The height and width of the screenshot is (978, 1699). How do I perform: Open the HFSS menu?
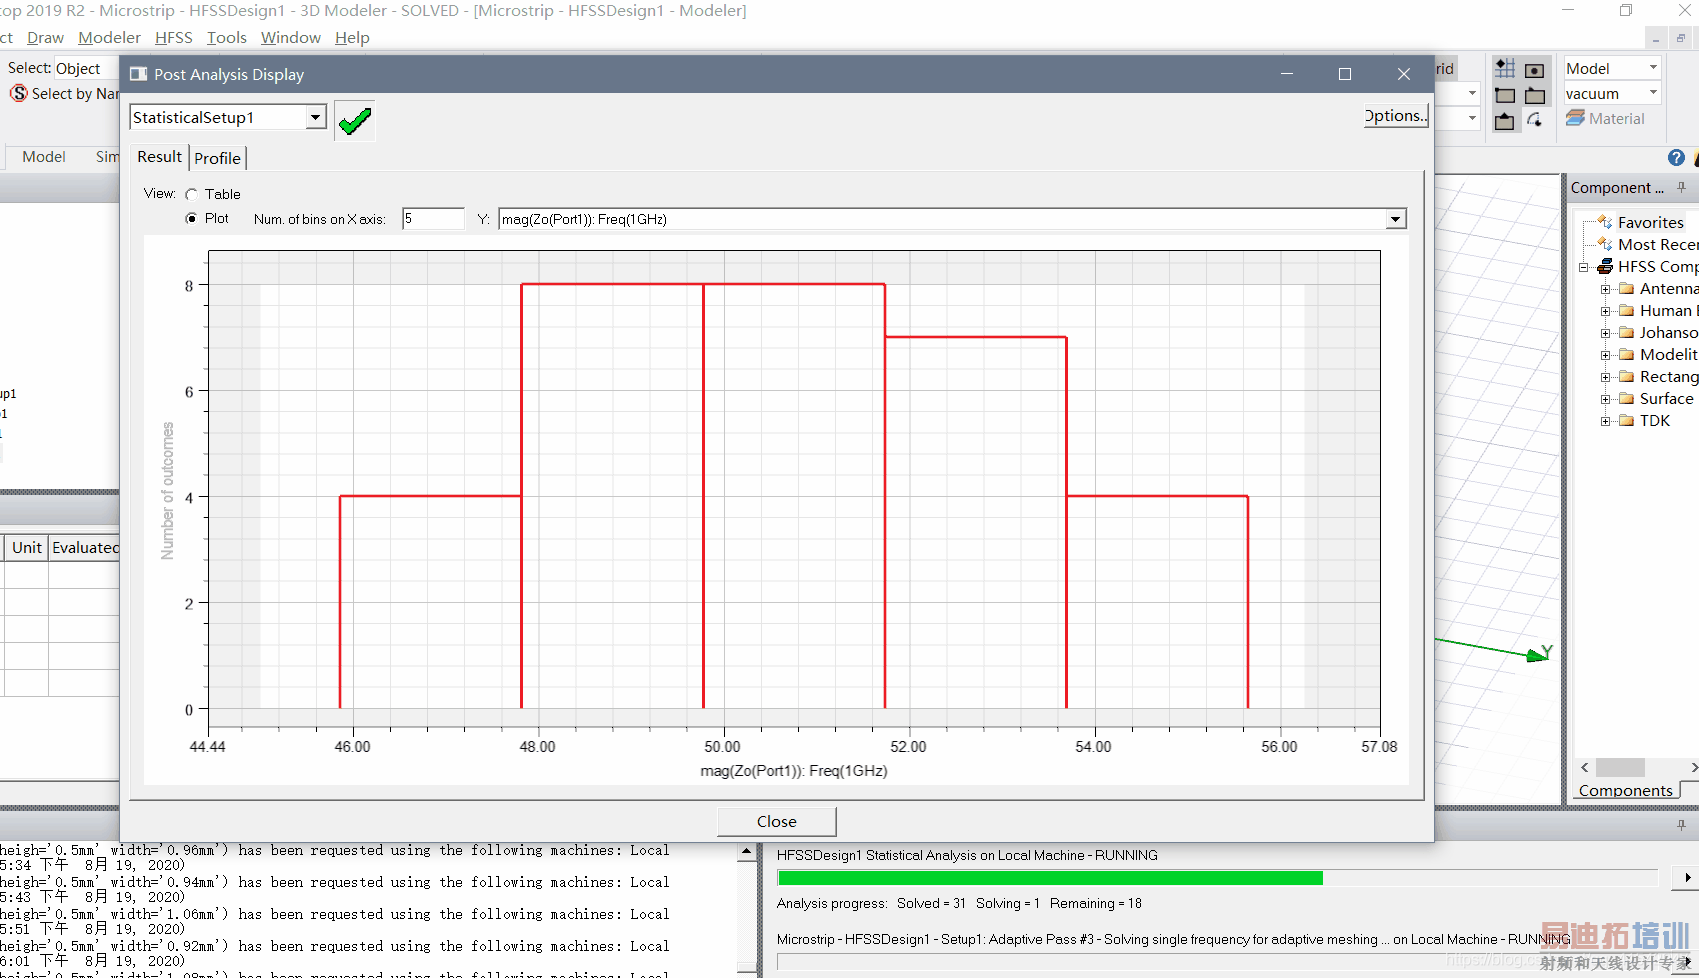(173, 37)
